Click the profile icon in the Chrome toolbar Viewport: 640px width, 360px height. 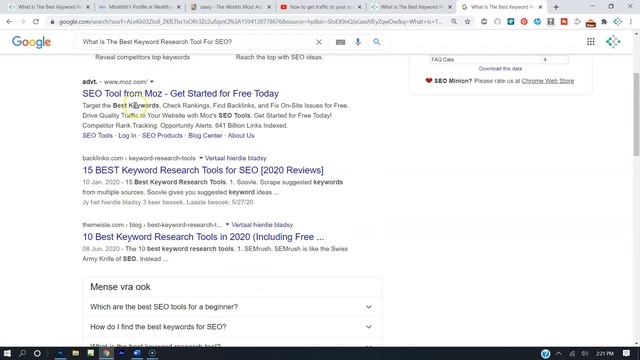click(618, 22)
